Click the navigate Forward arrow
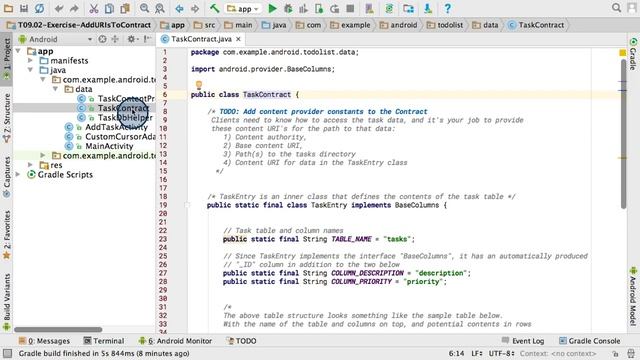The image size is (640, 360). [x=195, y=9]
